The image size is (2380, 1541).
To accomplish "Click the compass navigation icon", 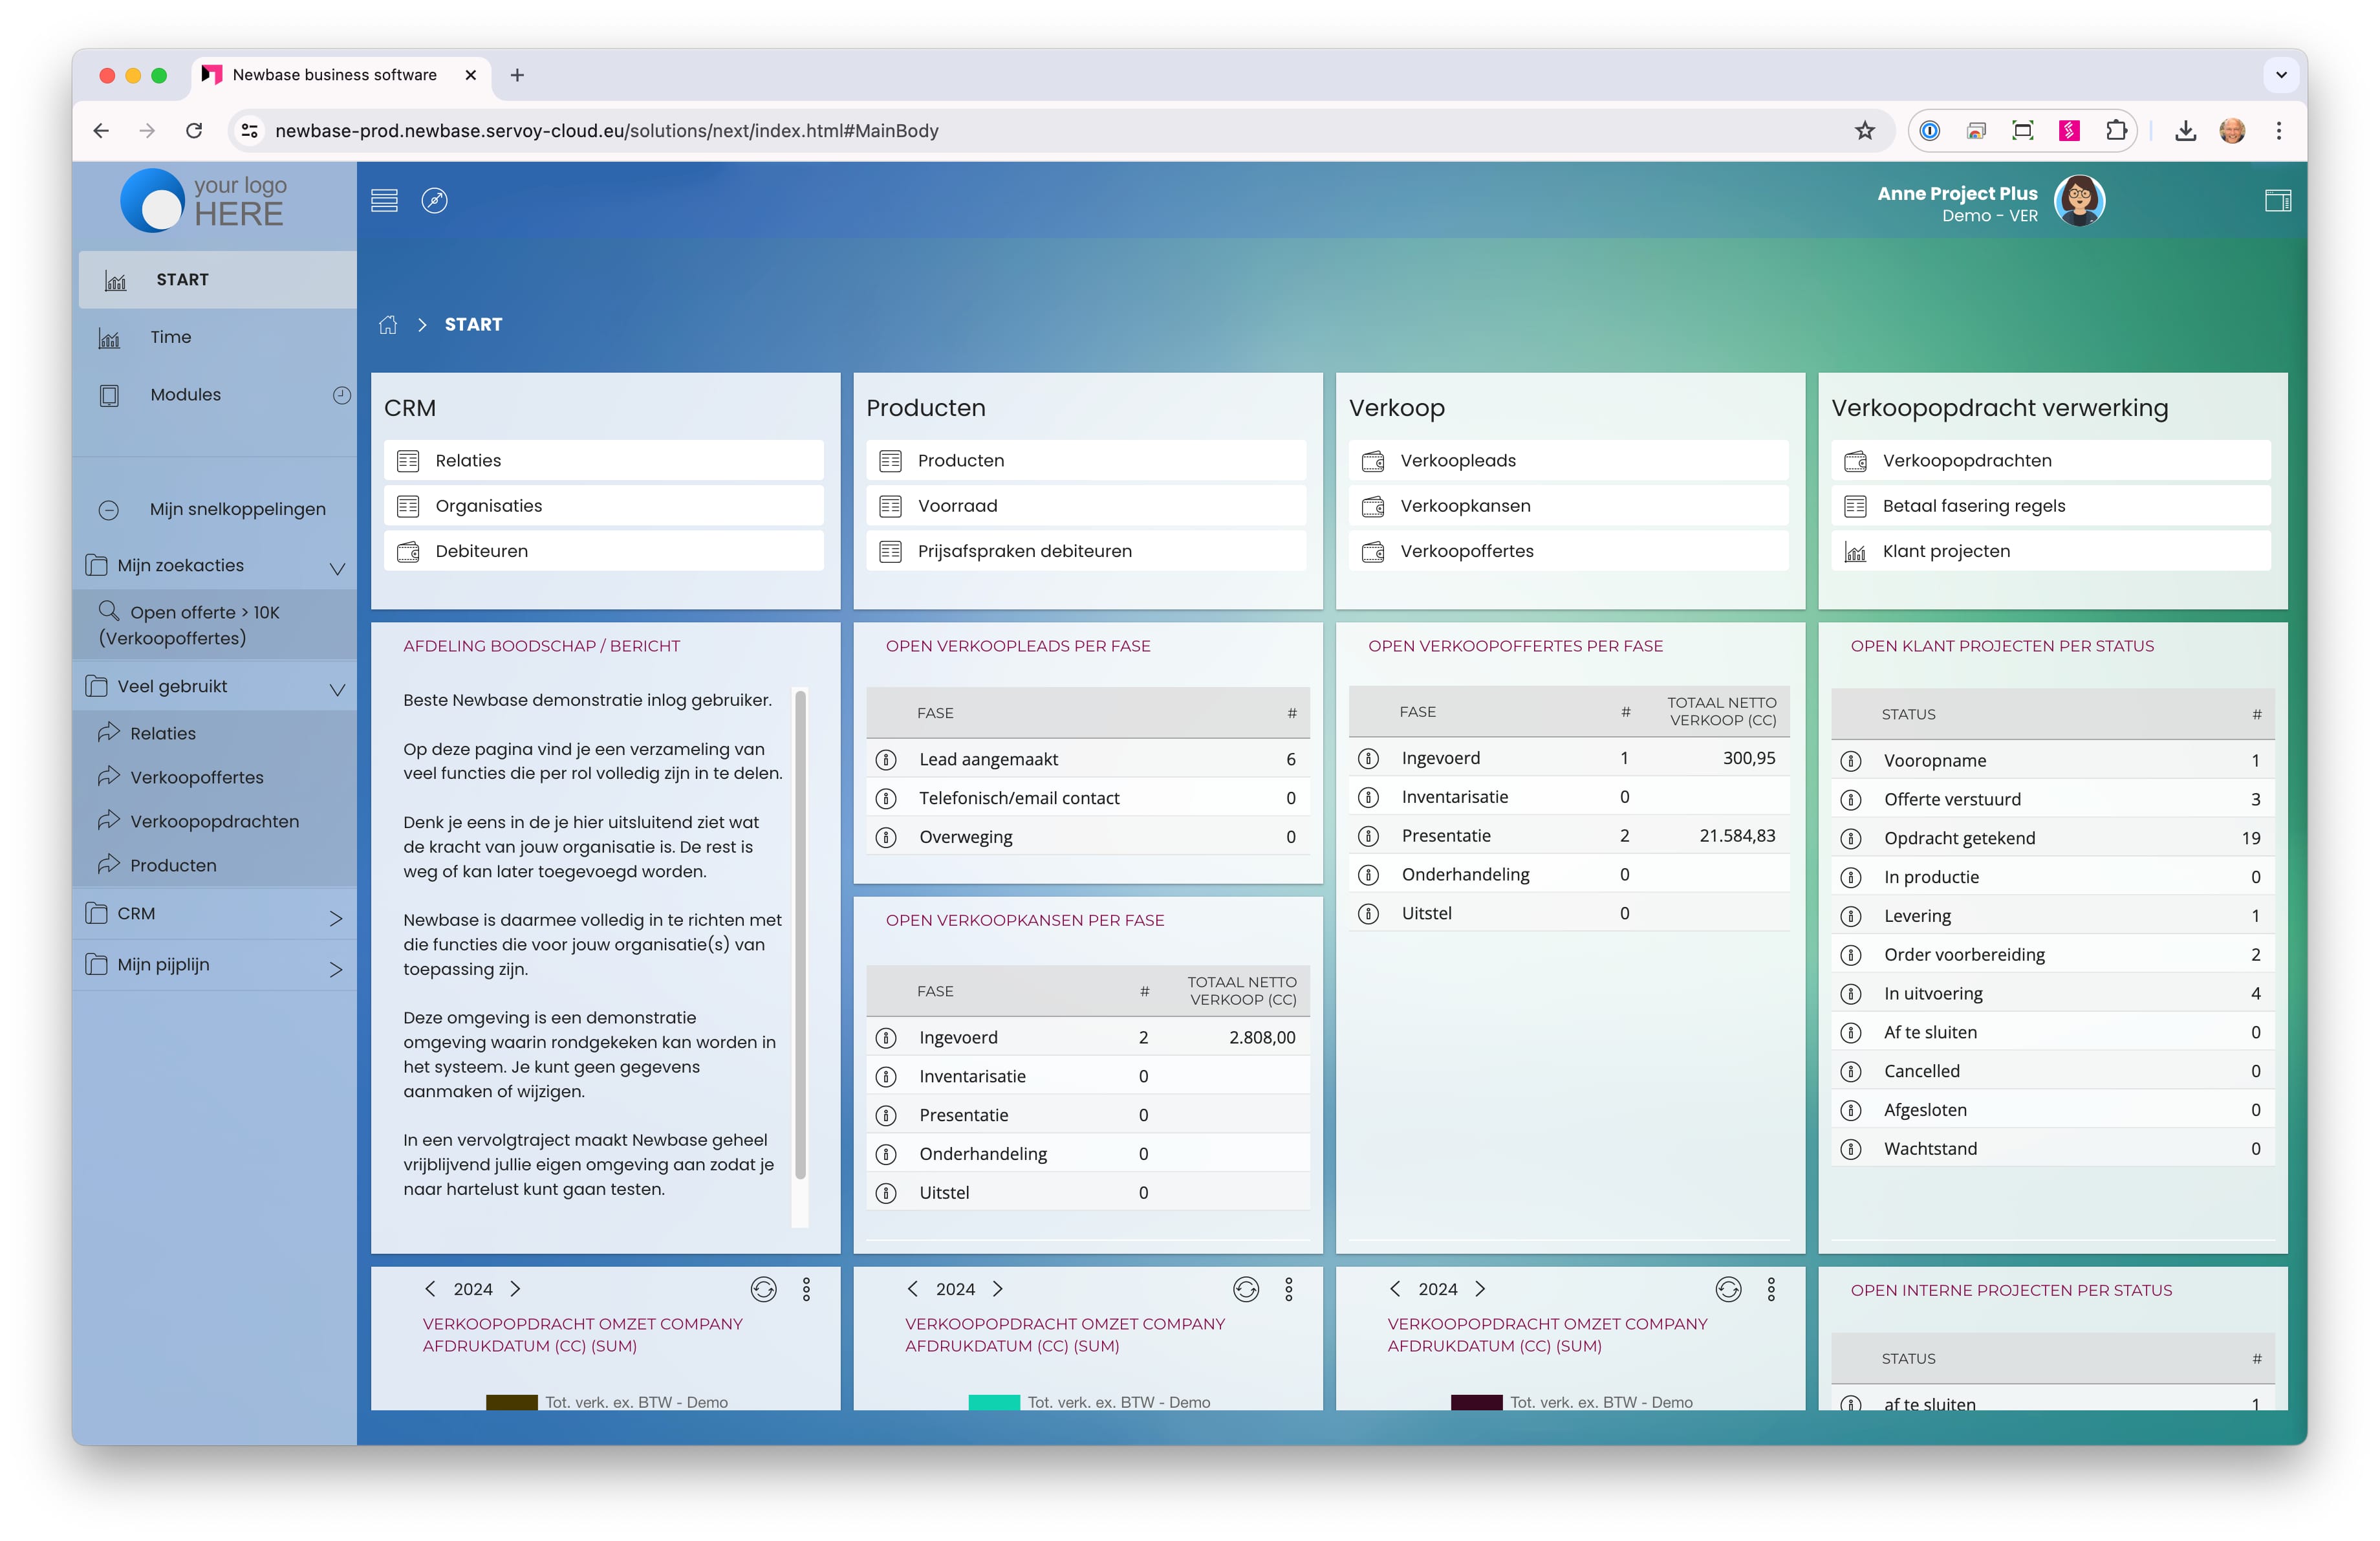I will pos(434,200).
